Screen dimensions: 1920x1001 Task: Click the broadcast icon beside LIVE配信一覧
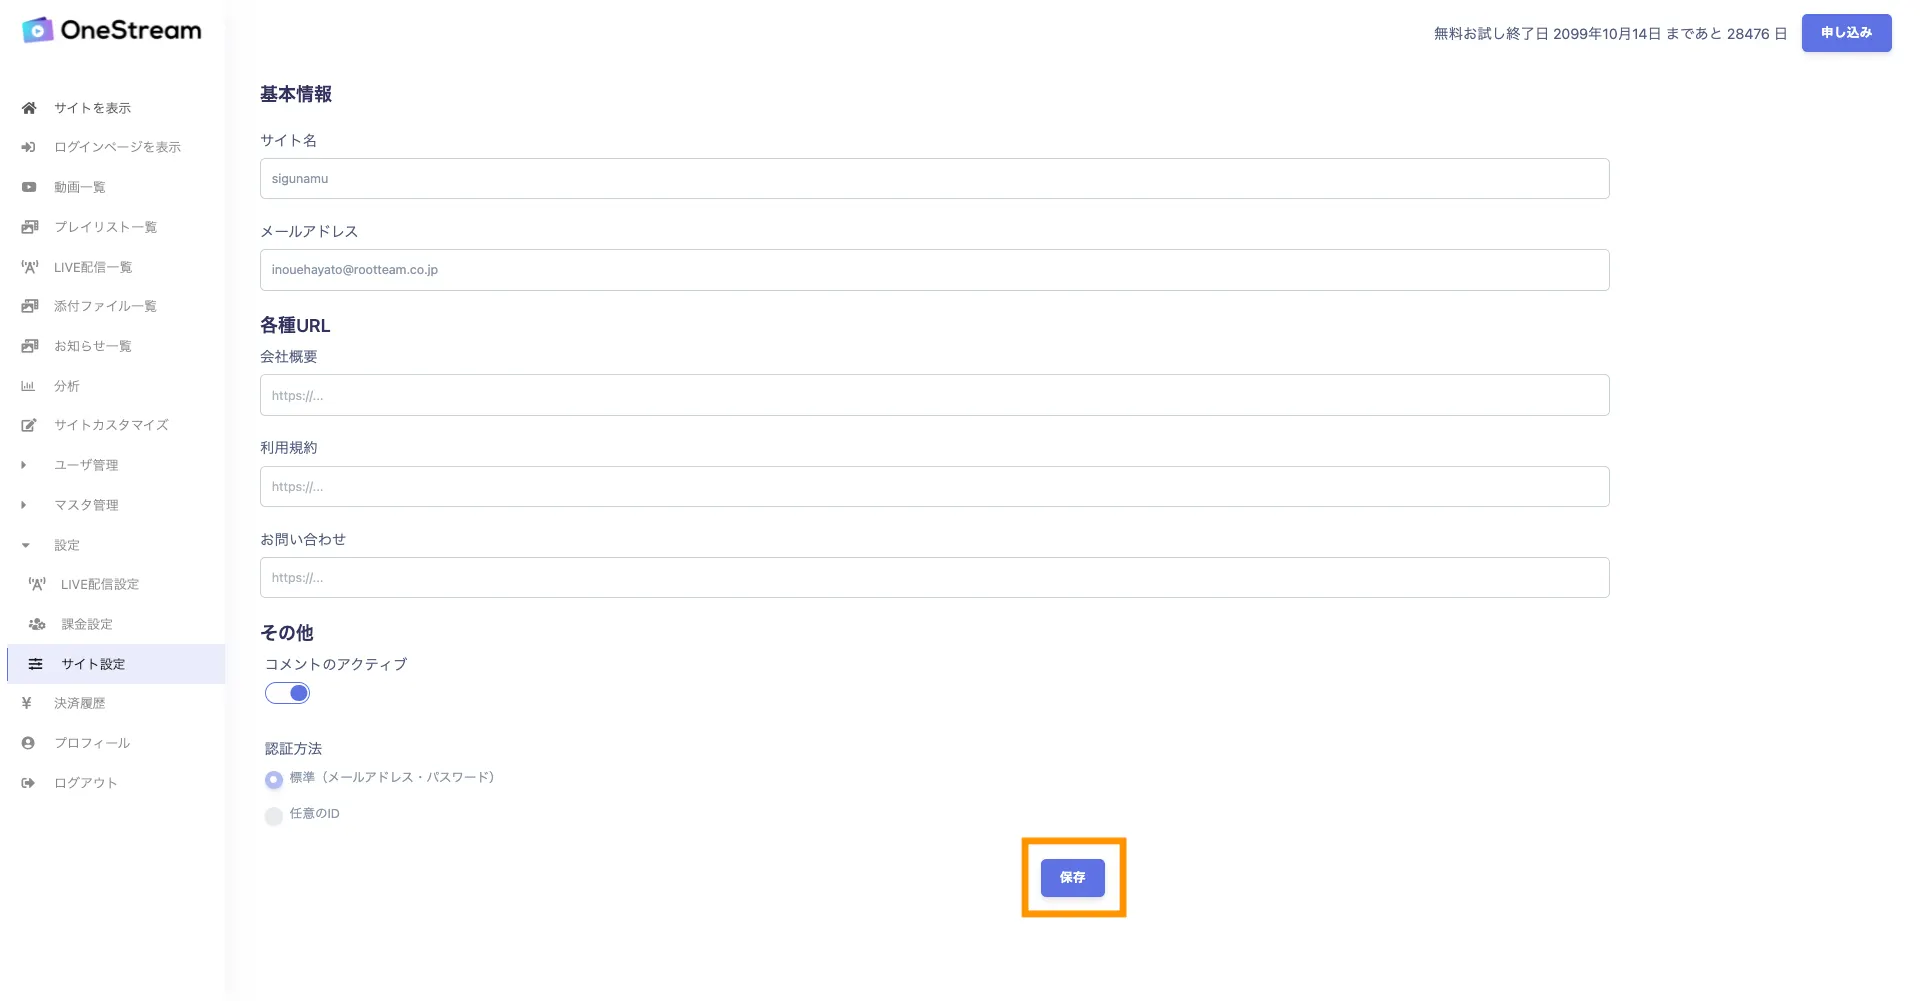point(30,267)
